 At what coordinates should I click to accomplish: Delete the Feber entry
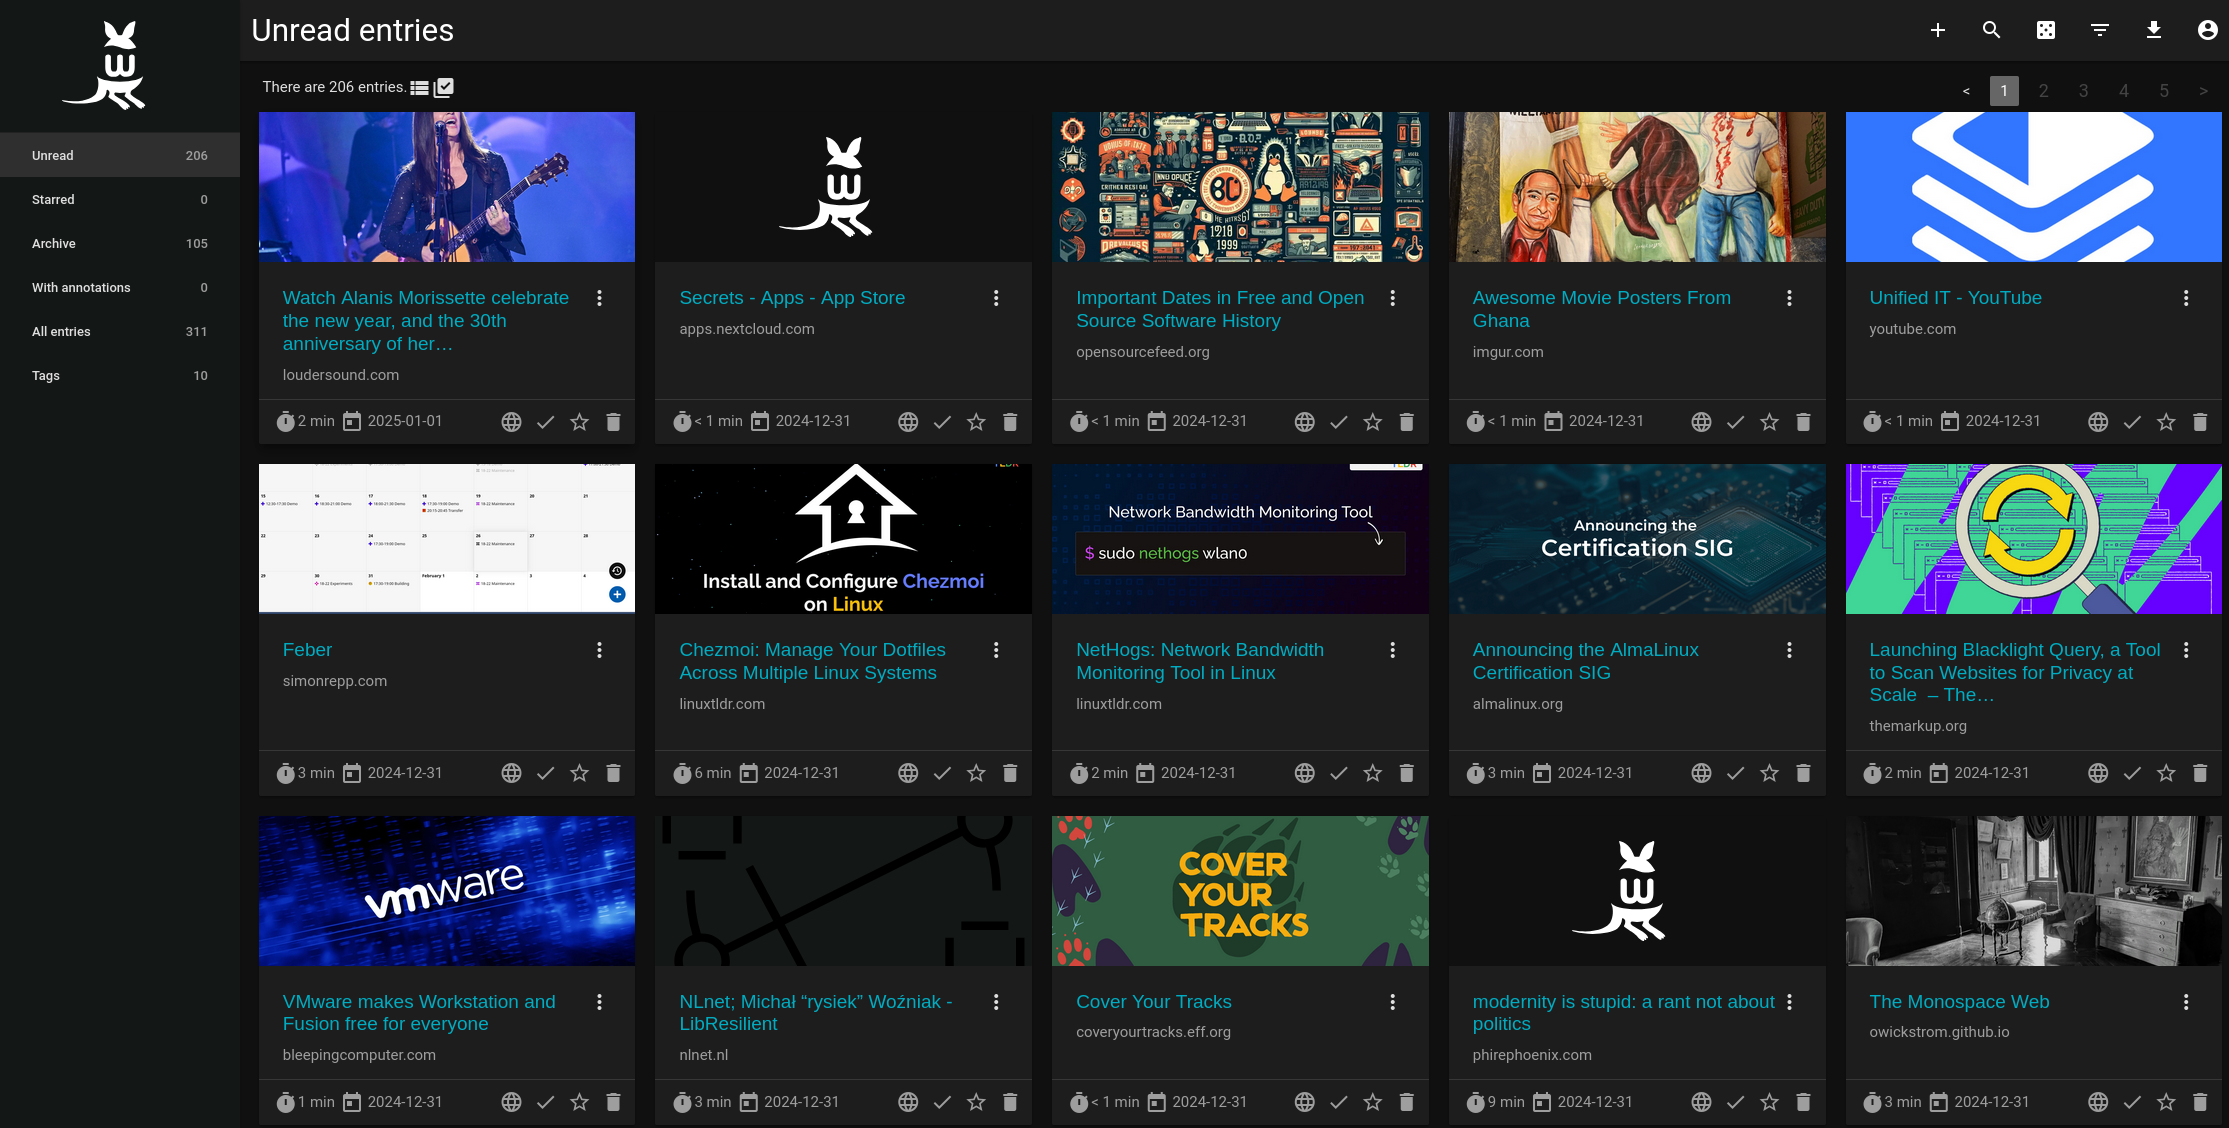pyautogui.click(x=613, y=773)
